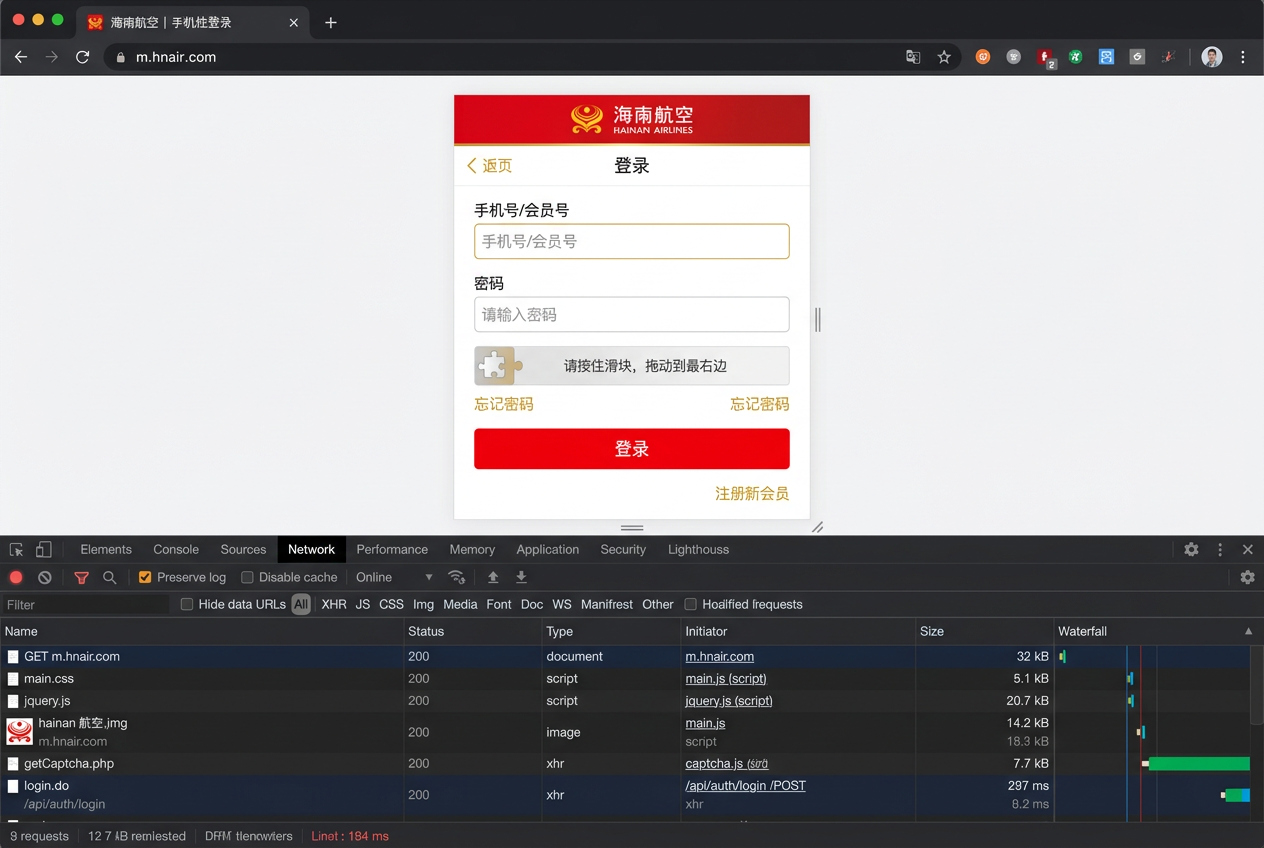Enable or disable Preserve log
The width and height of the screenshot is (1264, 848).
pos(145,577)
